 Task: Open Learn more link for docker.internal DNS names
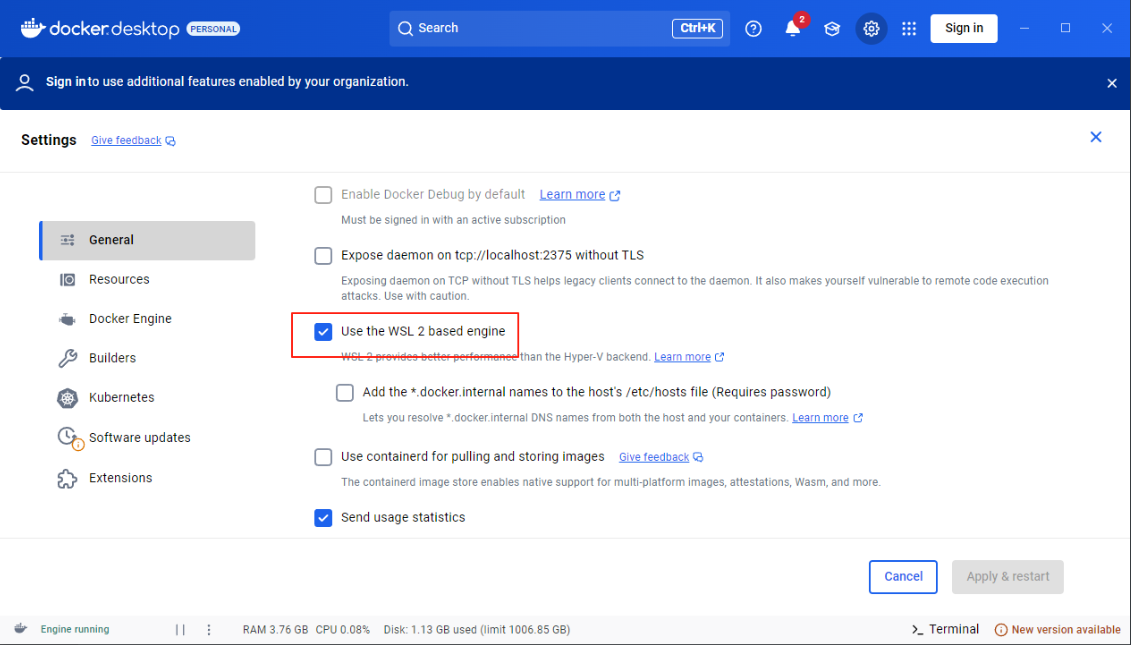pyautogui.click(x=820, y=418)
